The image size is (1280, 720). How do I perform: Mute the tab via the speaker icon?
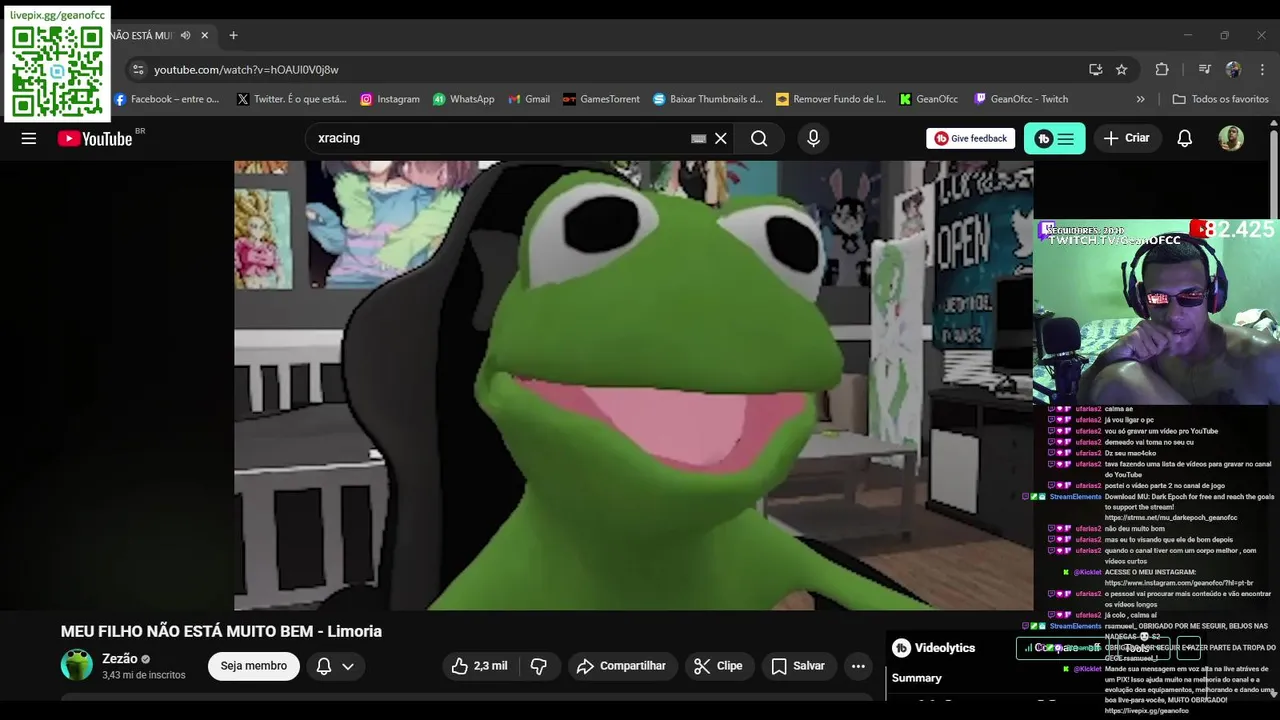[x=185, y=35]
